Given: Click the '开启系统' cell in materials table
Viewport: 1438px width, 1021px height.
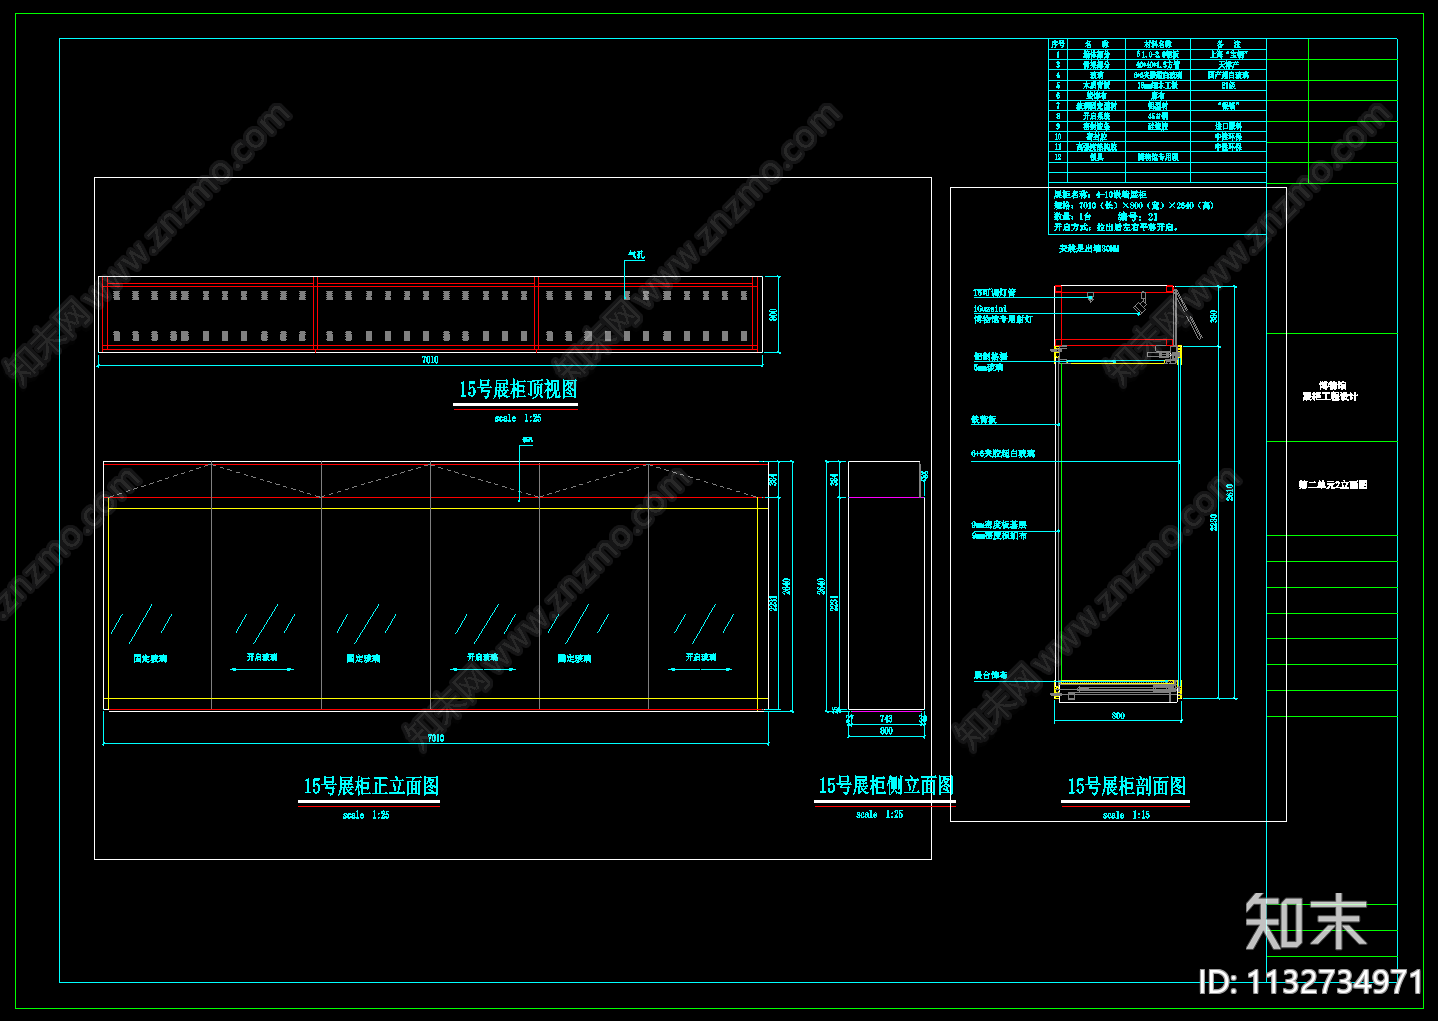Looking at the screenshot, I should click(x=1097, y=116).
